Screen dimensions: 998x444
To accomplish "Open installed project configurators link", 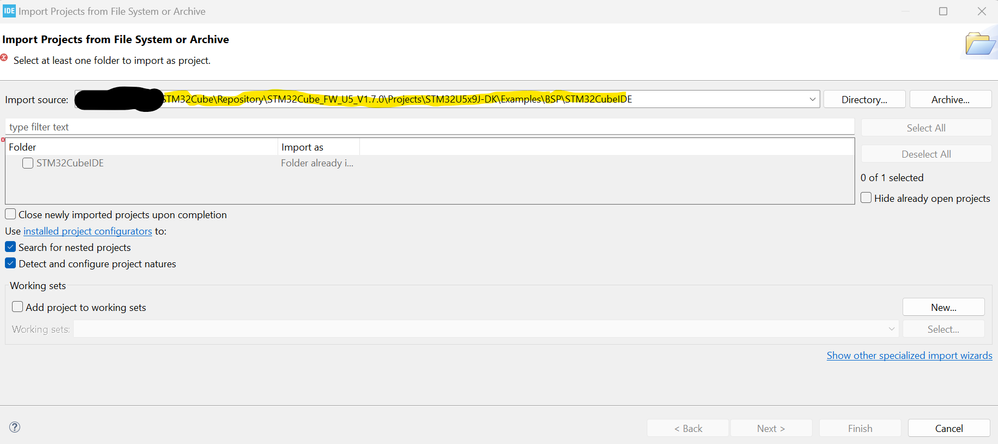I will pos(88,231).
